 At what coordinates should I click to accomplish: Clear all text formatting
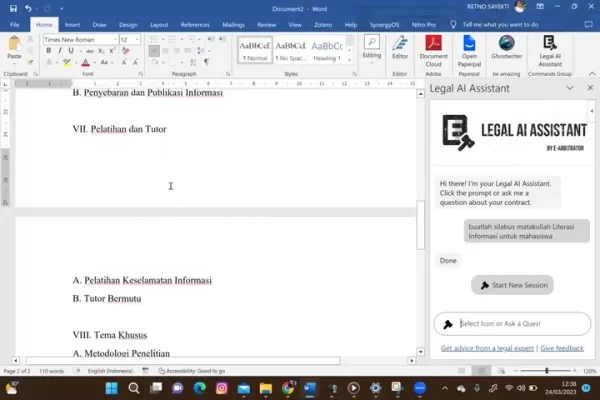[126, 51]
